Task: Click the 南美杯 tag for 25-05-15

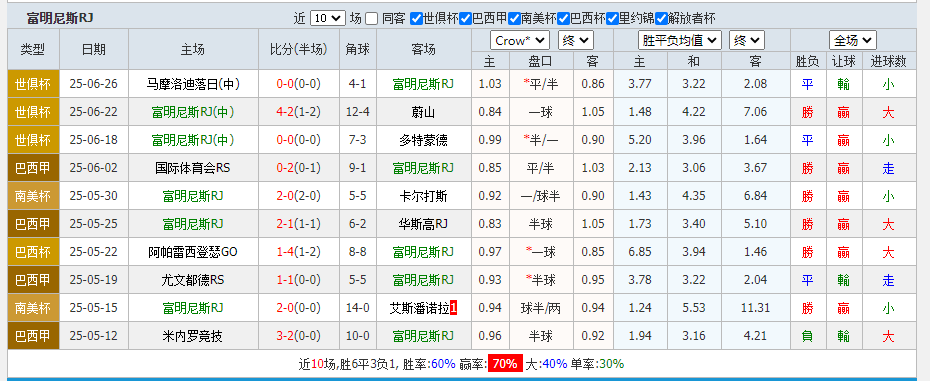Action: (33, 308)
